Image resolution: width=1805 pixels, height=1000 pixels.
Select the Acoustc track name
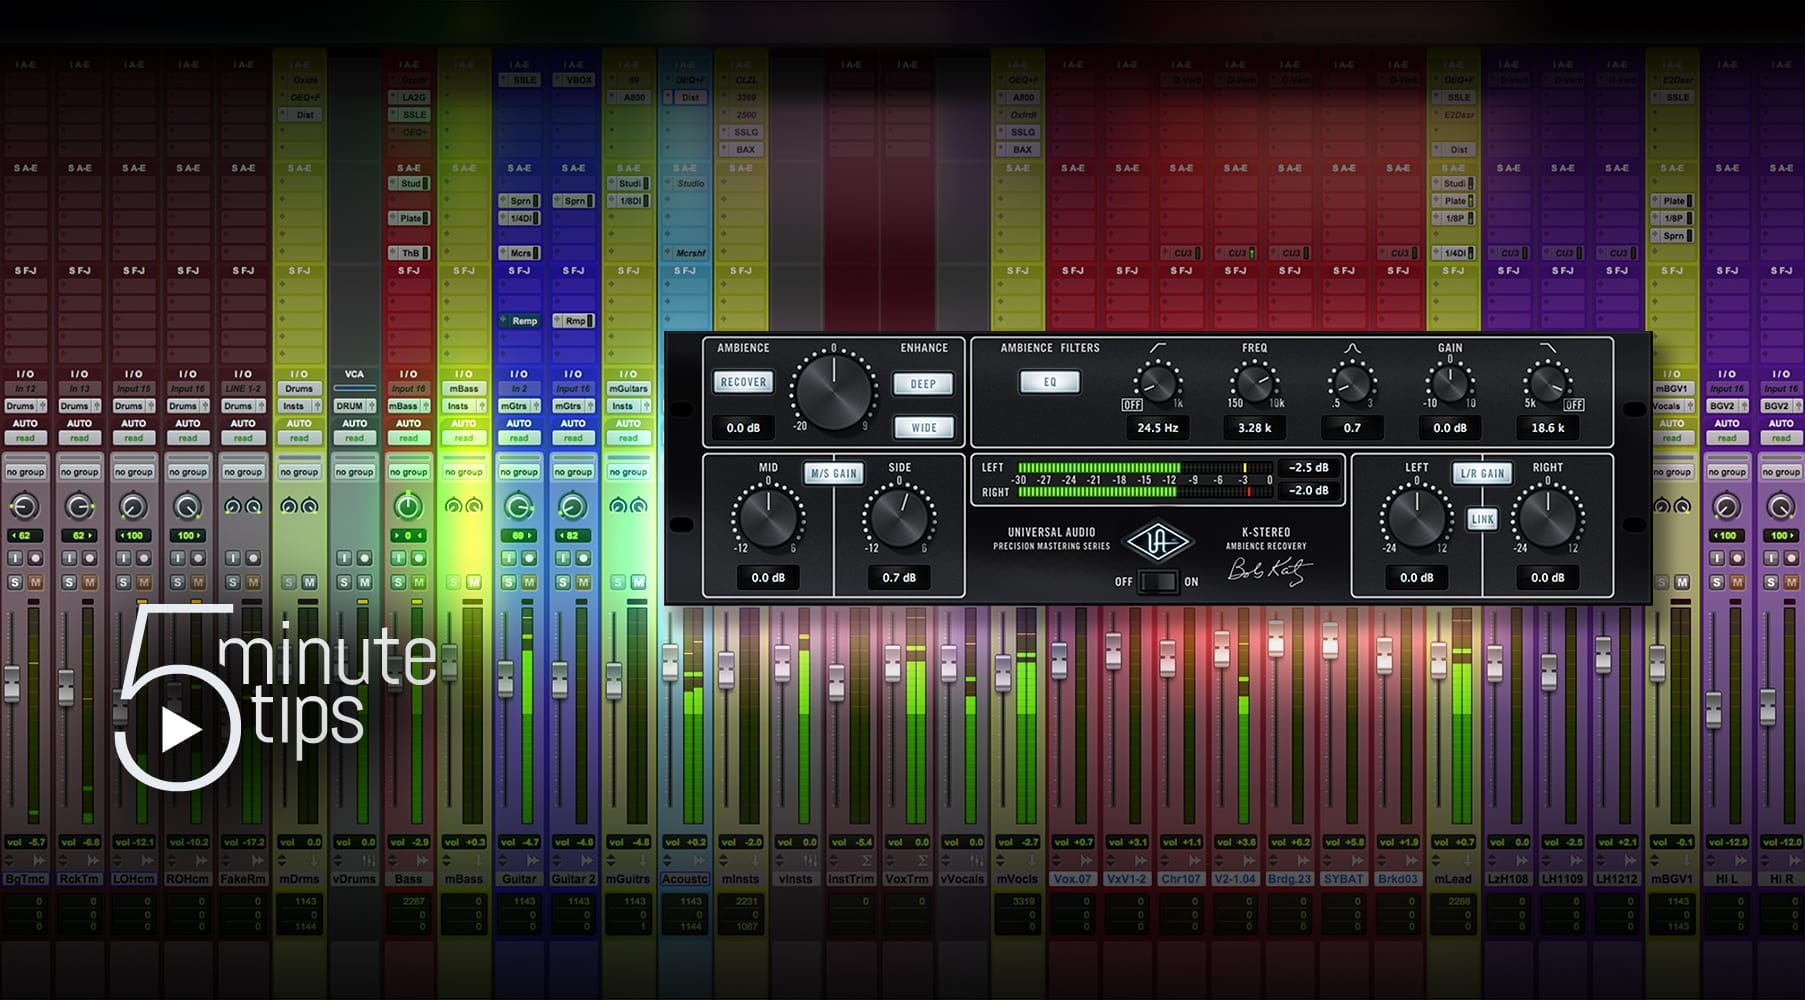click(x=684, y=879)
